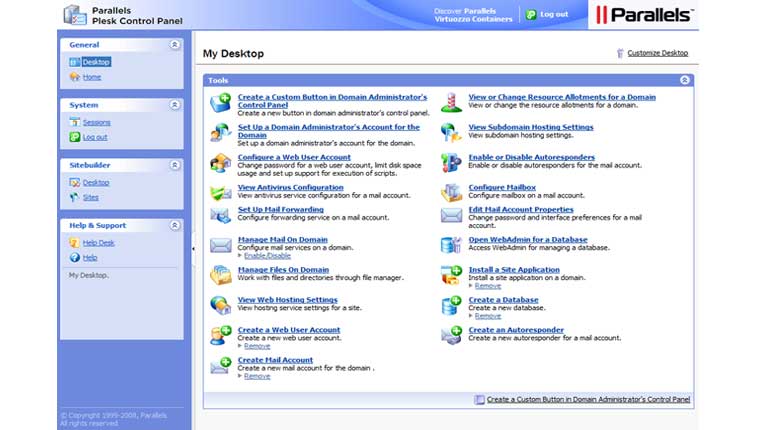Viewport: 780px width, 430px height.
Task: Open Sessions in the System menu
Action: click(x=97, y=122)
